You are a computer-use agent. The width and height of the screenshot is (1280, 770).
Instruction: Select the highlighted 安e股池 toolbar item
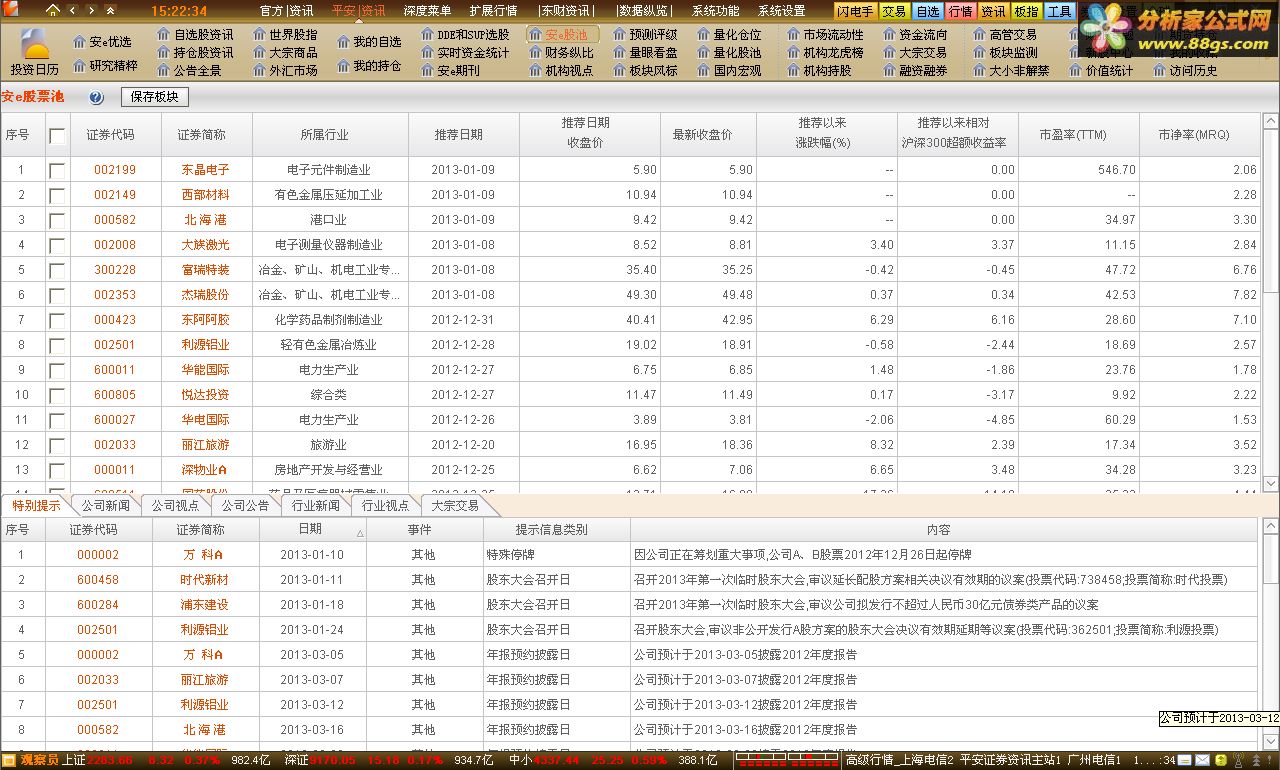pos(563,35)
